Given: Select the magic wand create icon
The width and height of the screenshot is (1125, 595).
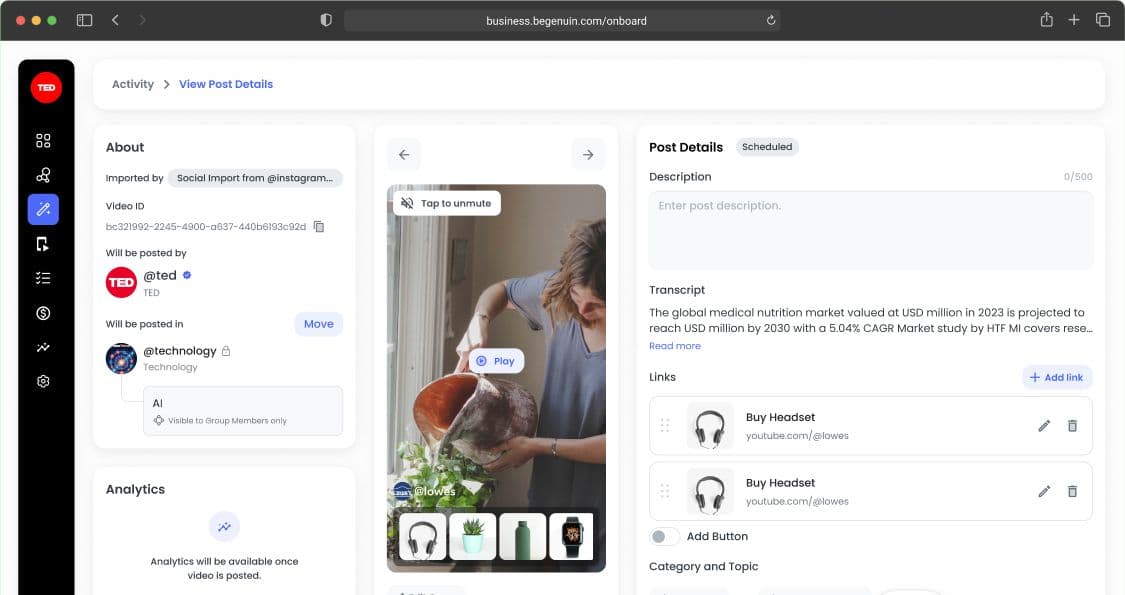Looking at the screenshot, I should click(43, 210).
